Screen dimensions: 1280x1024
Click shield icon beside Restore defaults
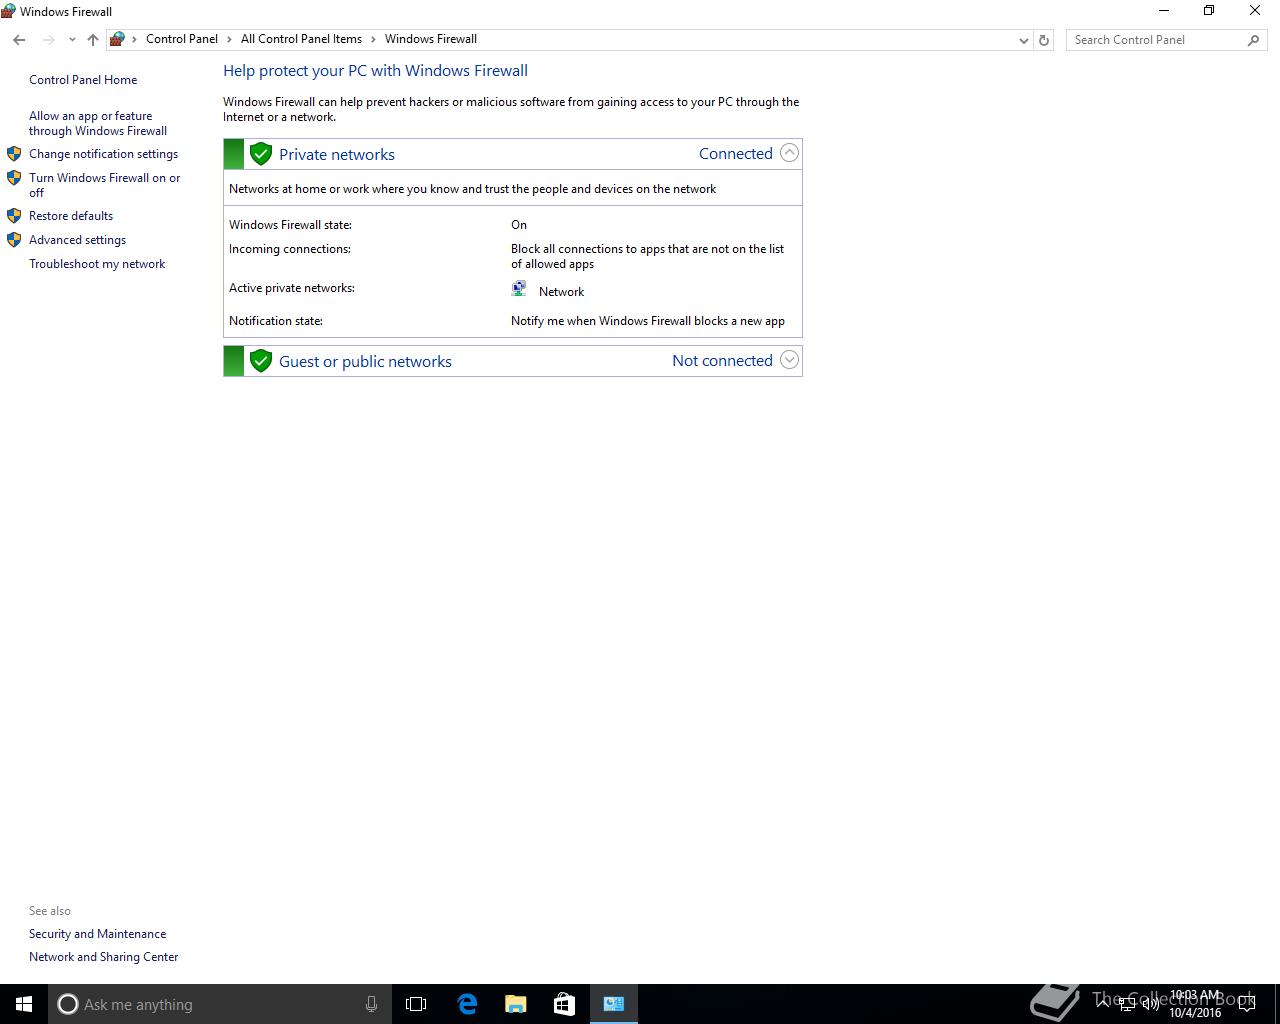tap(14, 216)
